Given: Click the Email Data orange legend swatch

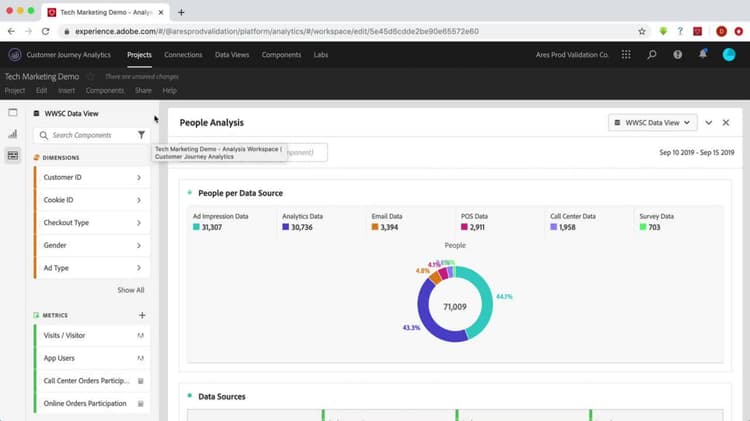Looking at the screenshot, I should (x=375, y=227).
